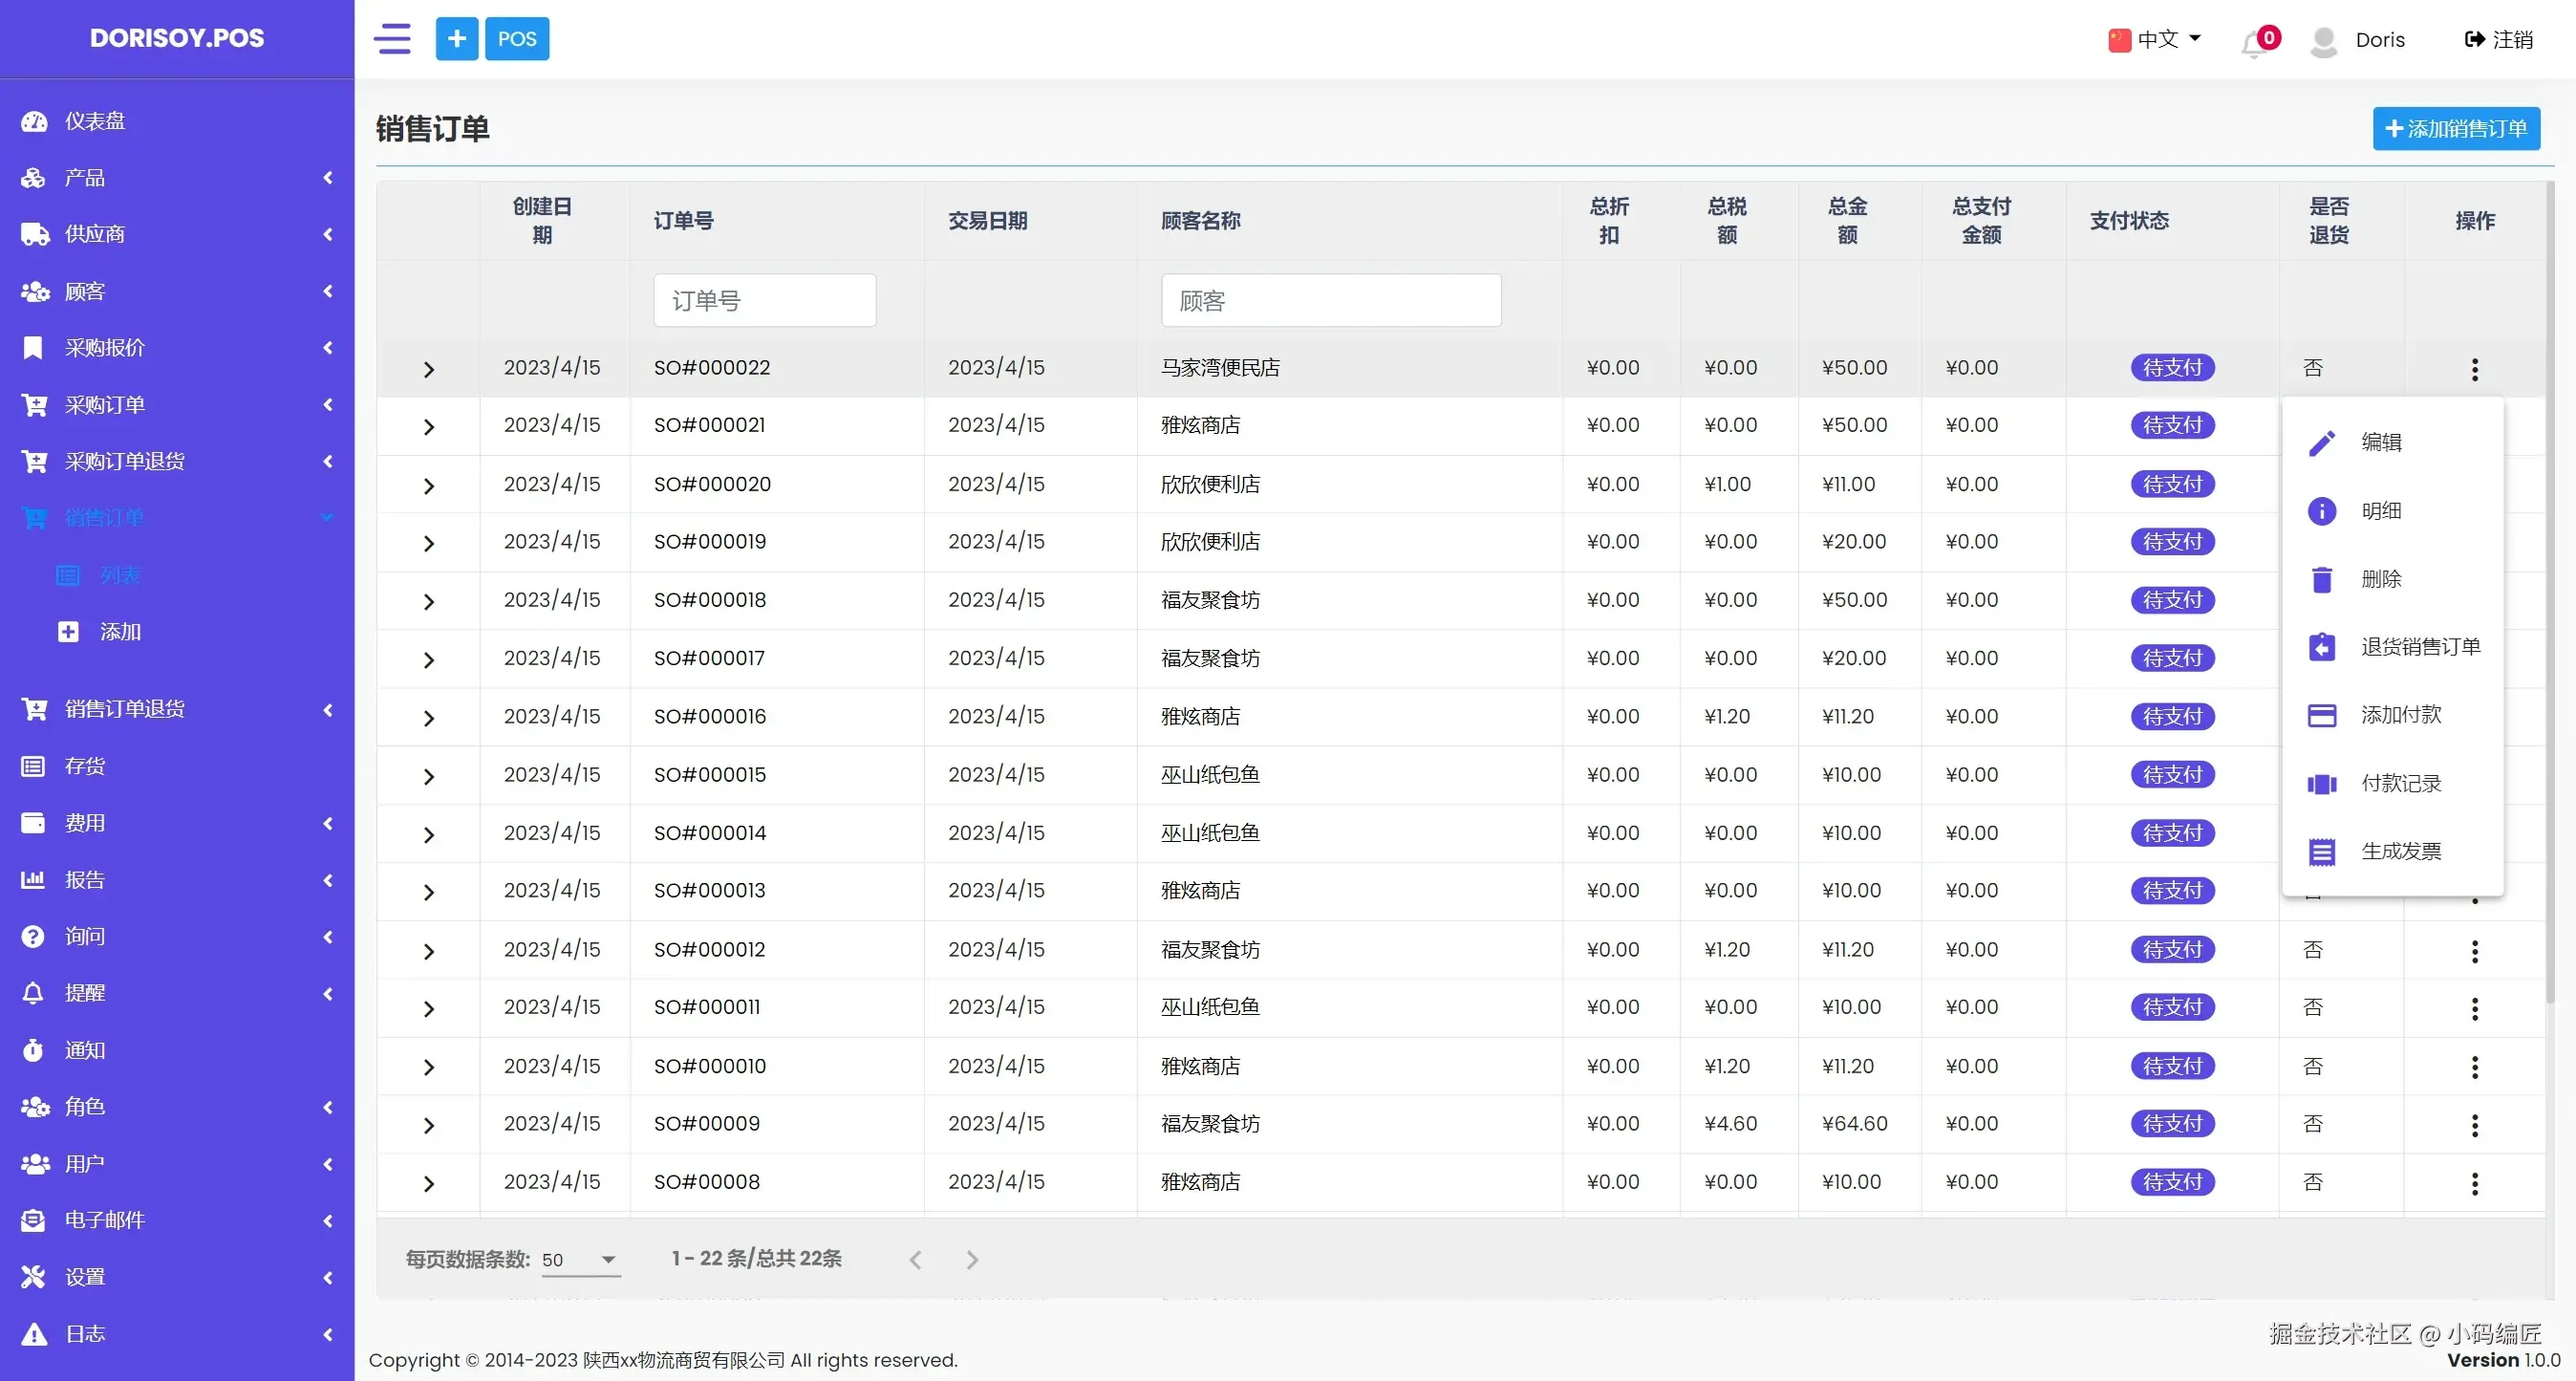
Task: Click the three-dot actions icon for SO#00008
Action: tap(2474, 1183)
